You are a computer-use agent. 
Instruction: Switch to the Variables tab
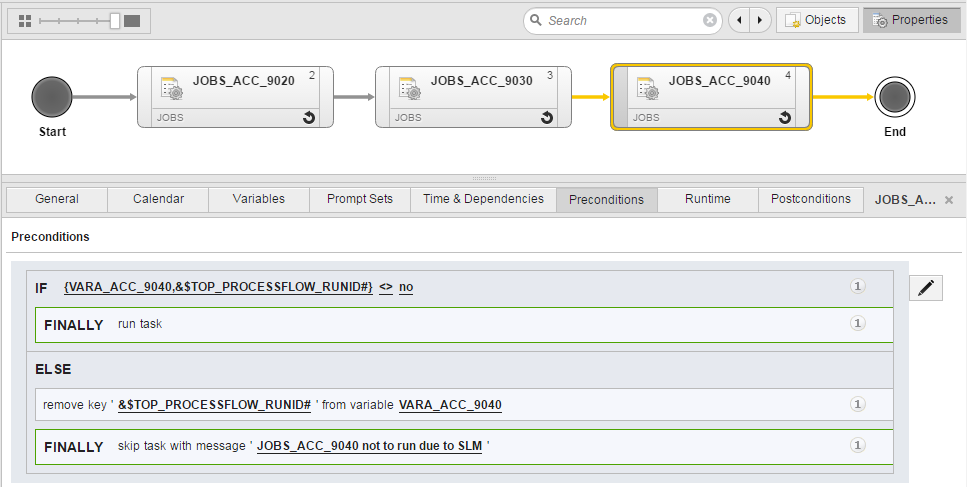pyautogui.click(x=258, y=199)
